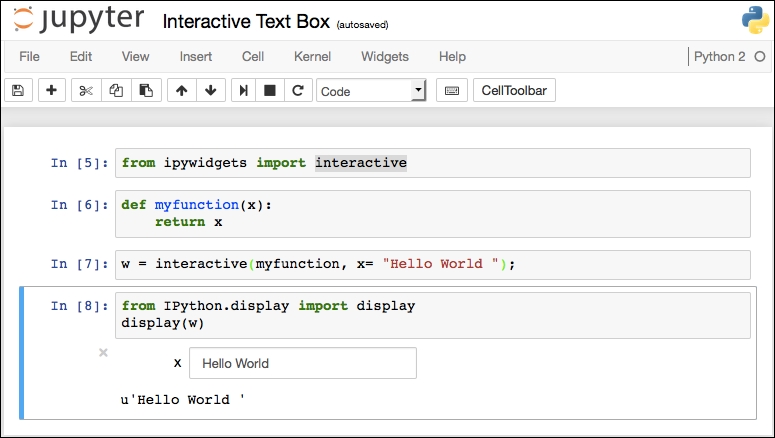Rename the Interactive Text Box notebook title
The image size is (775, 438).
[x=246, y=22]
